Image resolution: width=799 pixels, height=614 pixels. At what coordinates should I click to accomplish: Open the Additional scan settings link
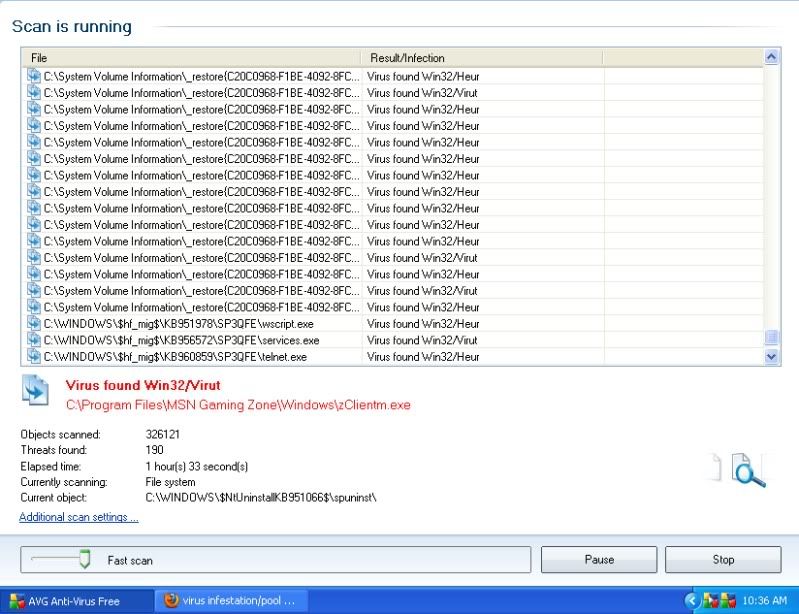click(x=79, y=517)
